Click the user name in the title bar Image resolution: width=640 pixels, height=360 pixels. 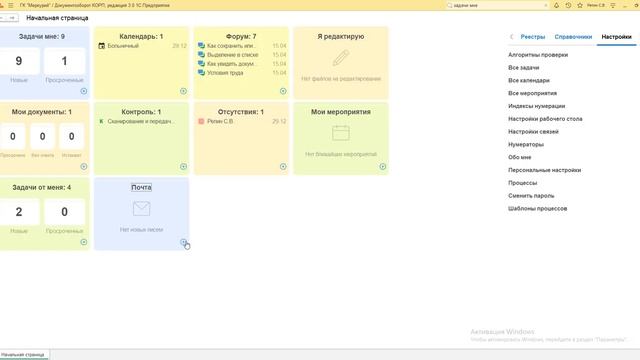click(596, 5)
